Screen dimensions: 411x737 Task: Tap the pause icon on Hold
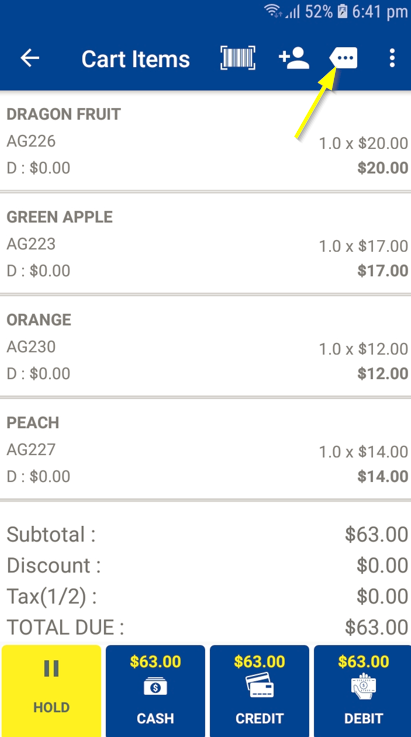click(x=51, y=668)
